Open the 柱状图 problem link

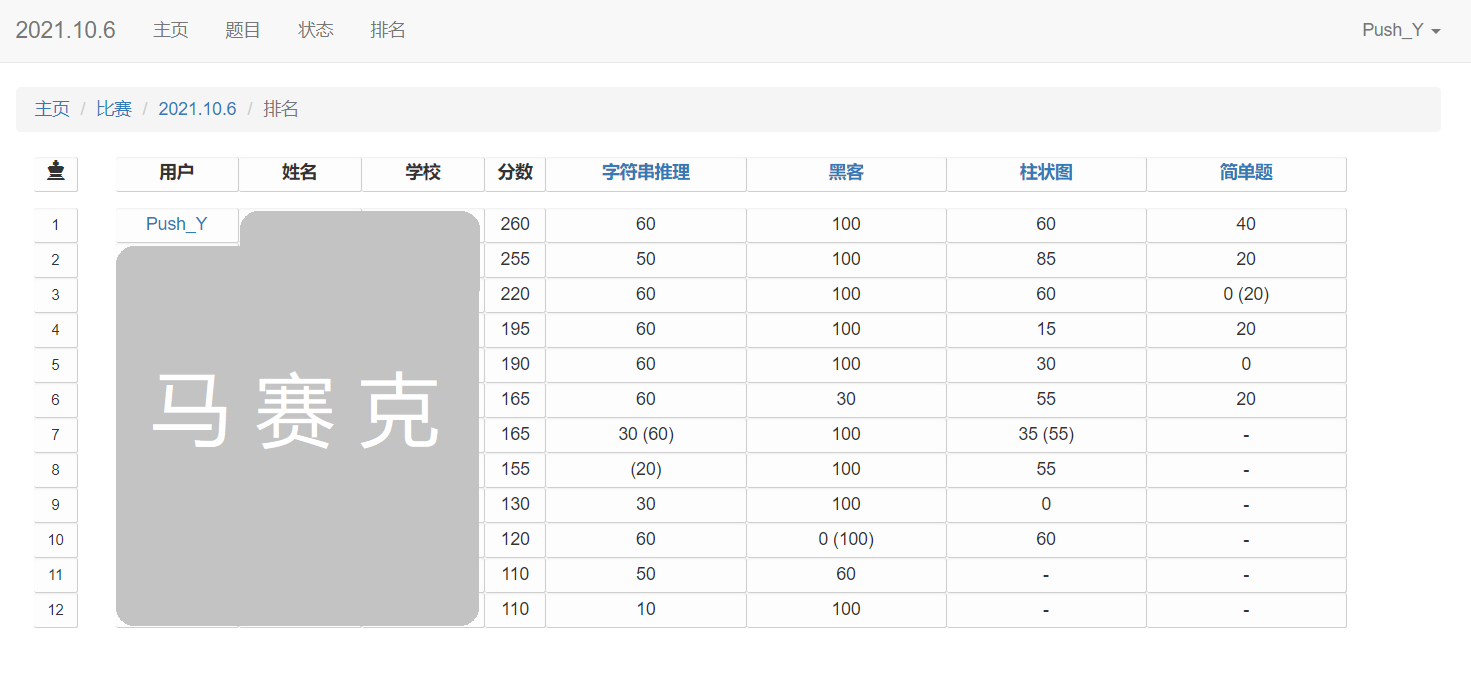1046,172
